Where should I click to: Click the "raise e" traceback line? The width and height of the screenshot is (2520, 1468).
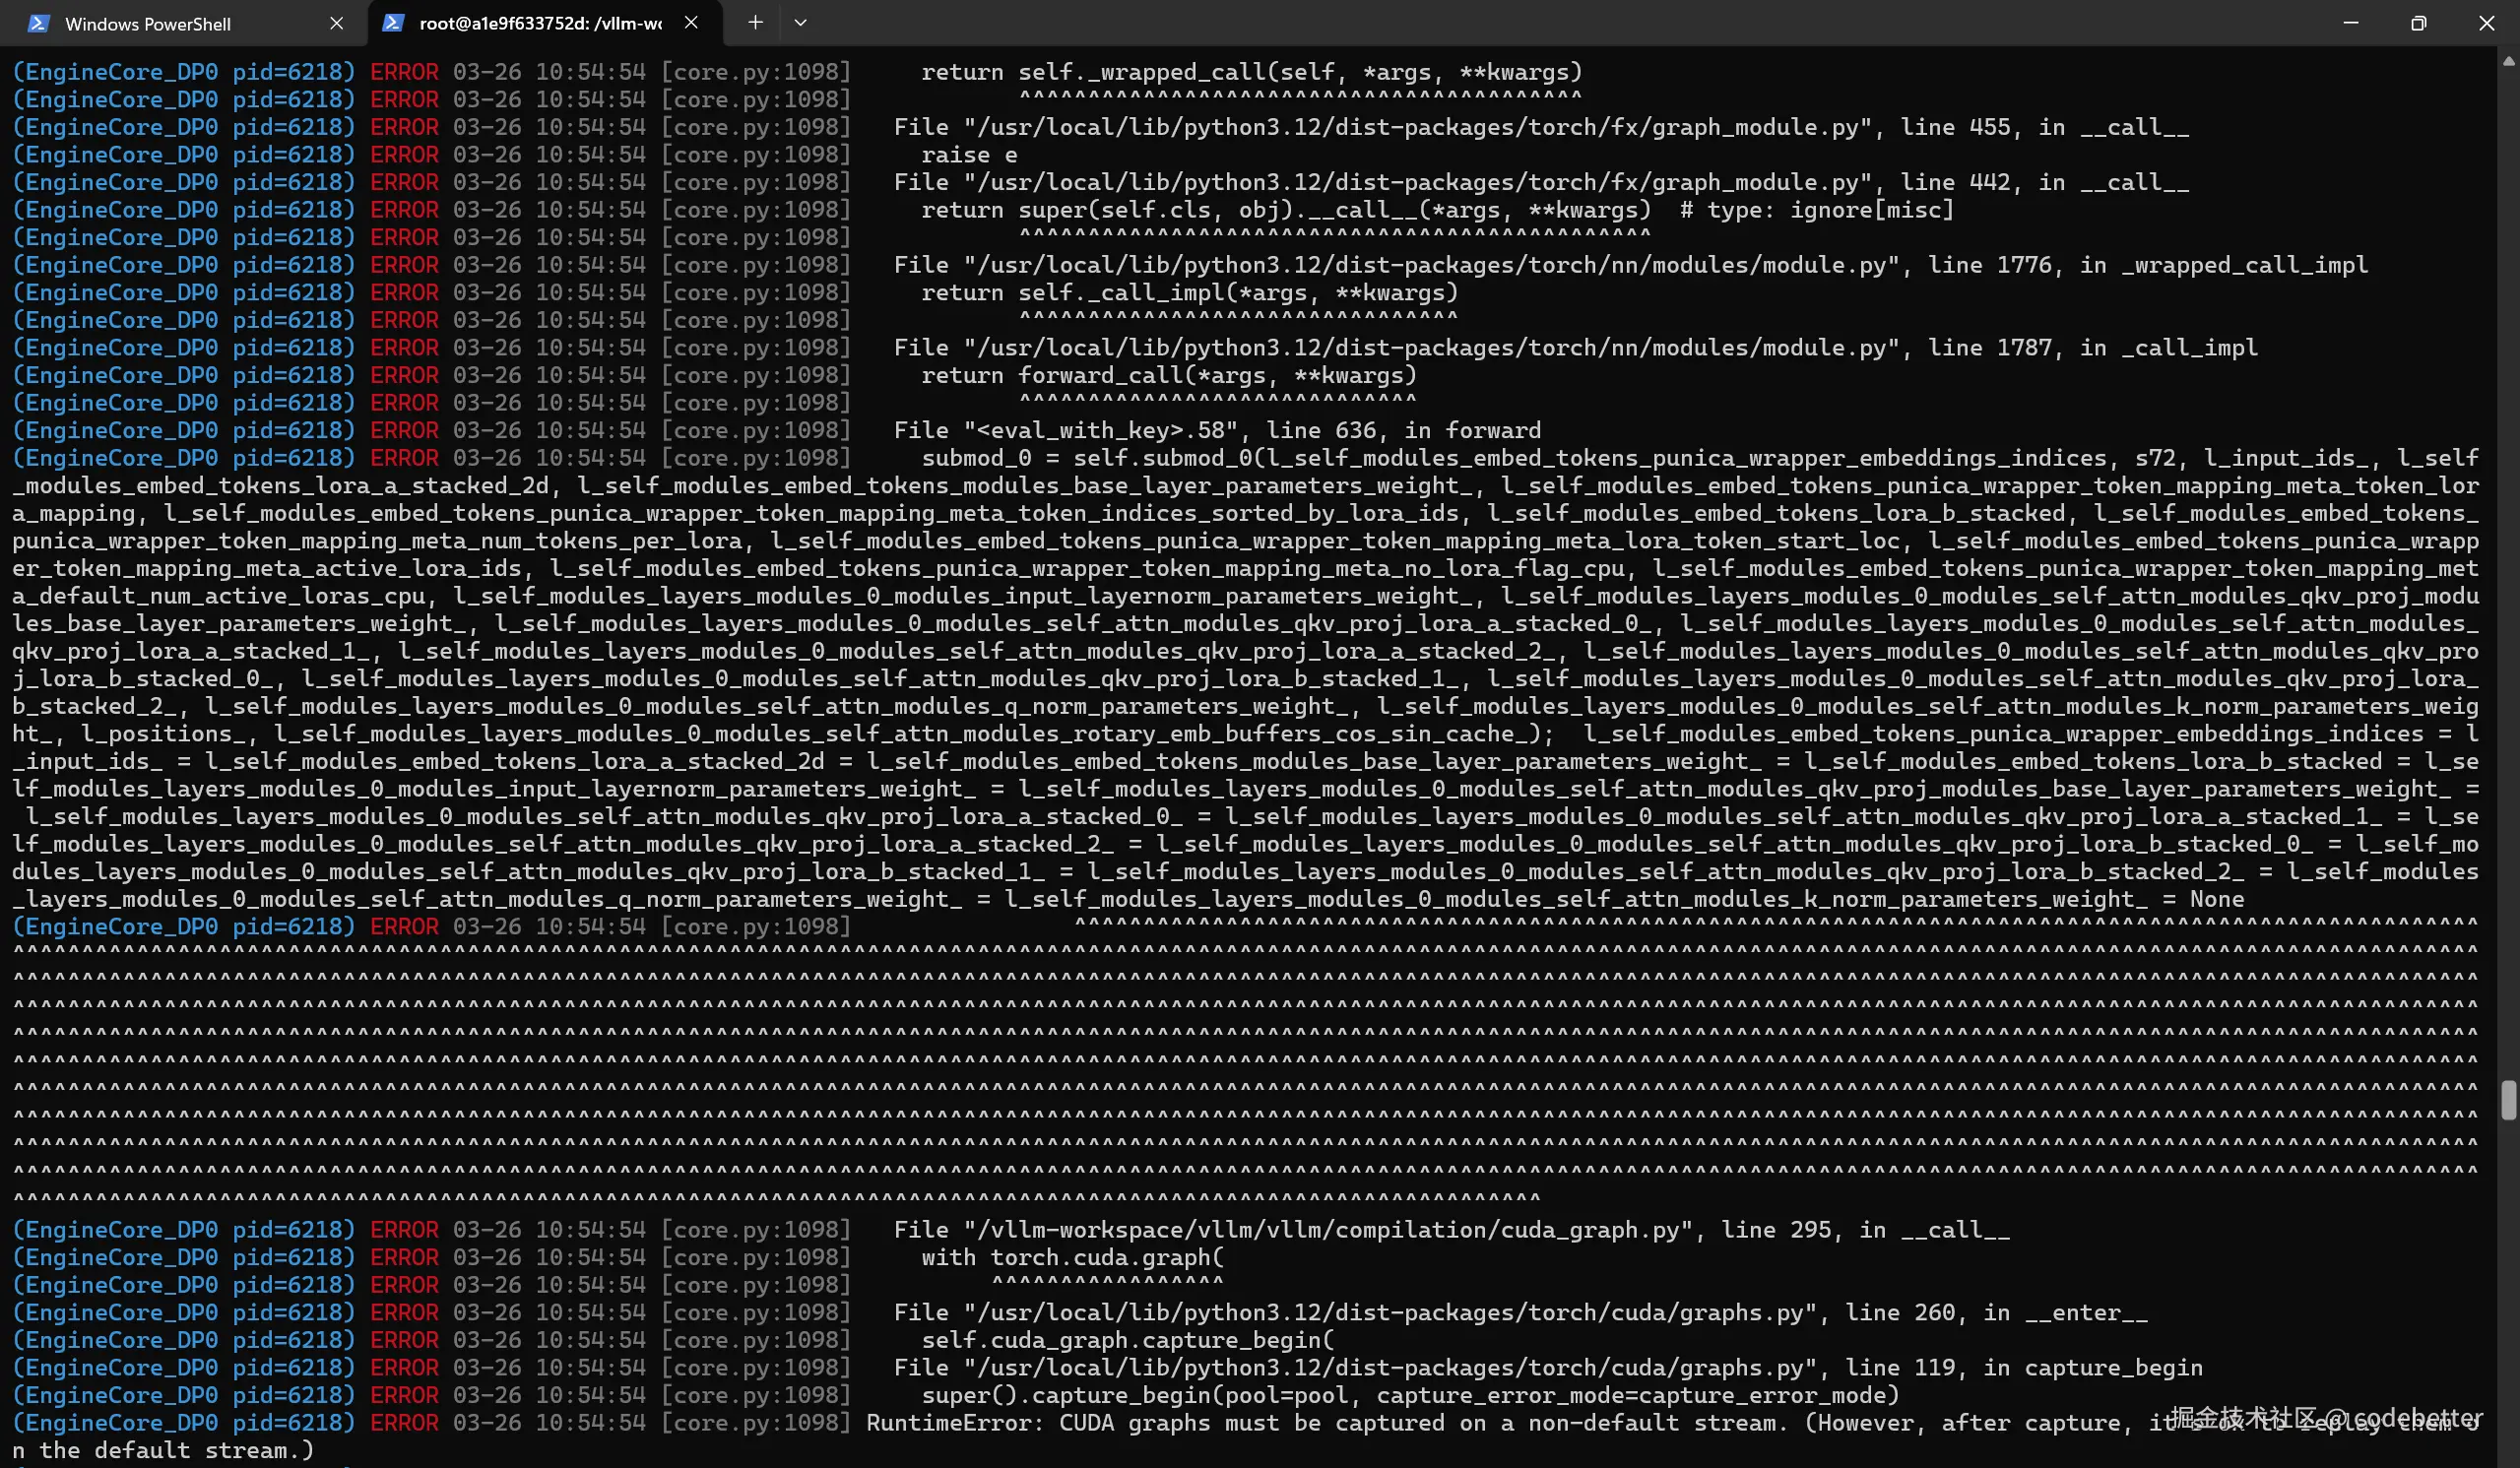[x=968, y=155]
